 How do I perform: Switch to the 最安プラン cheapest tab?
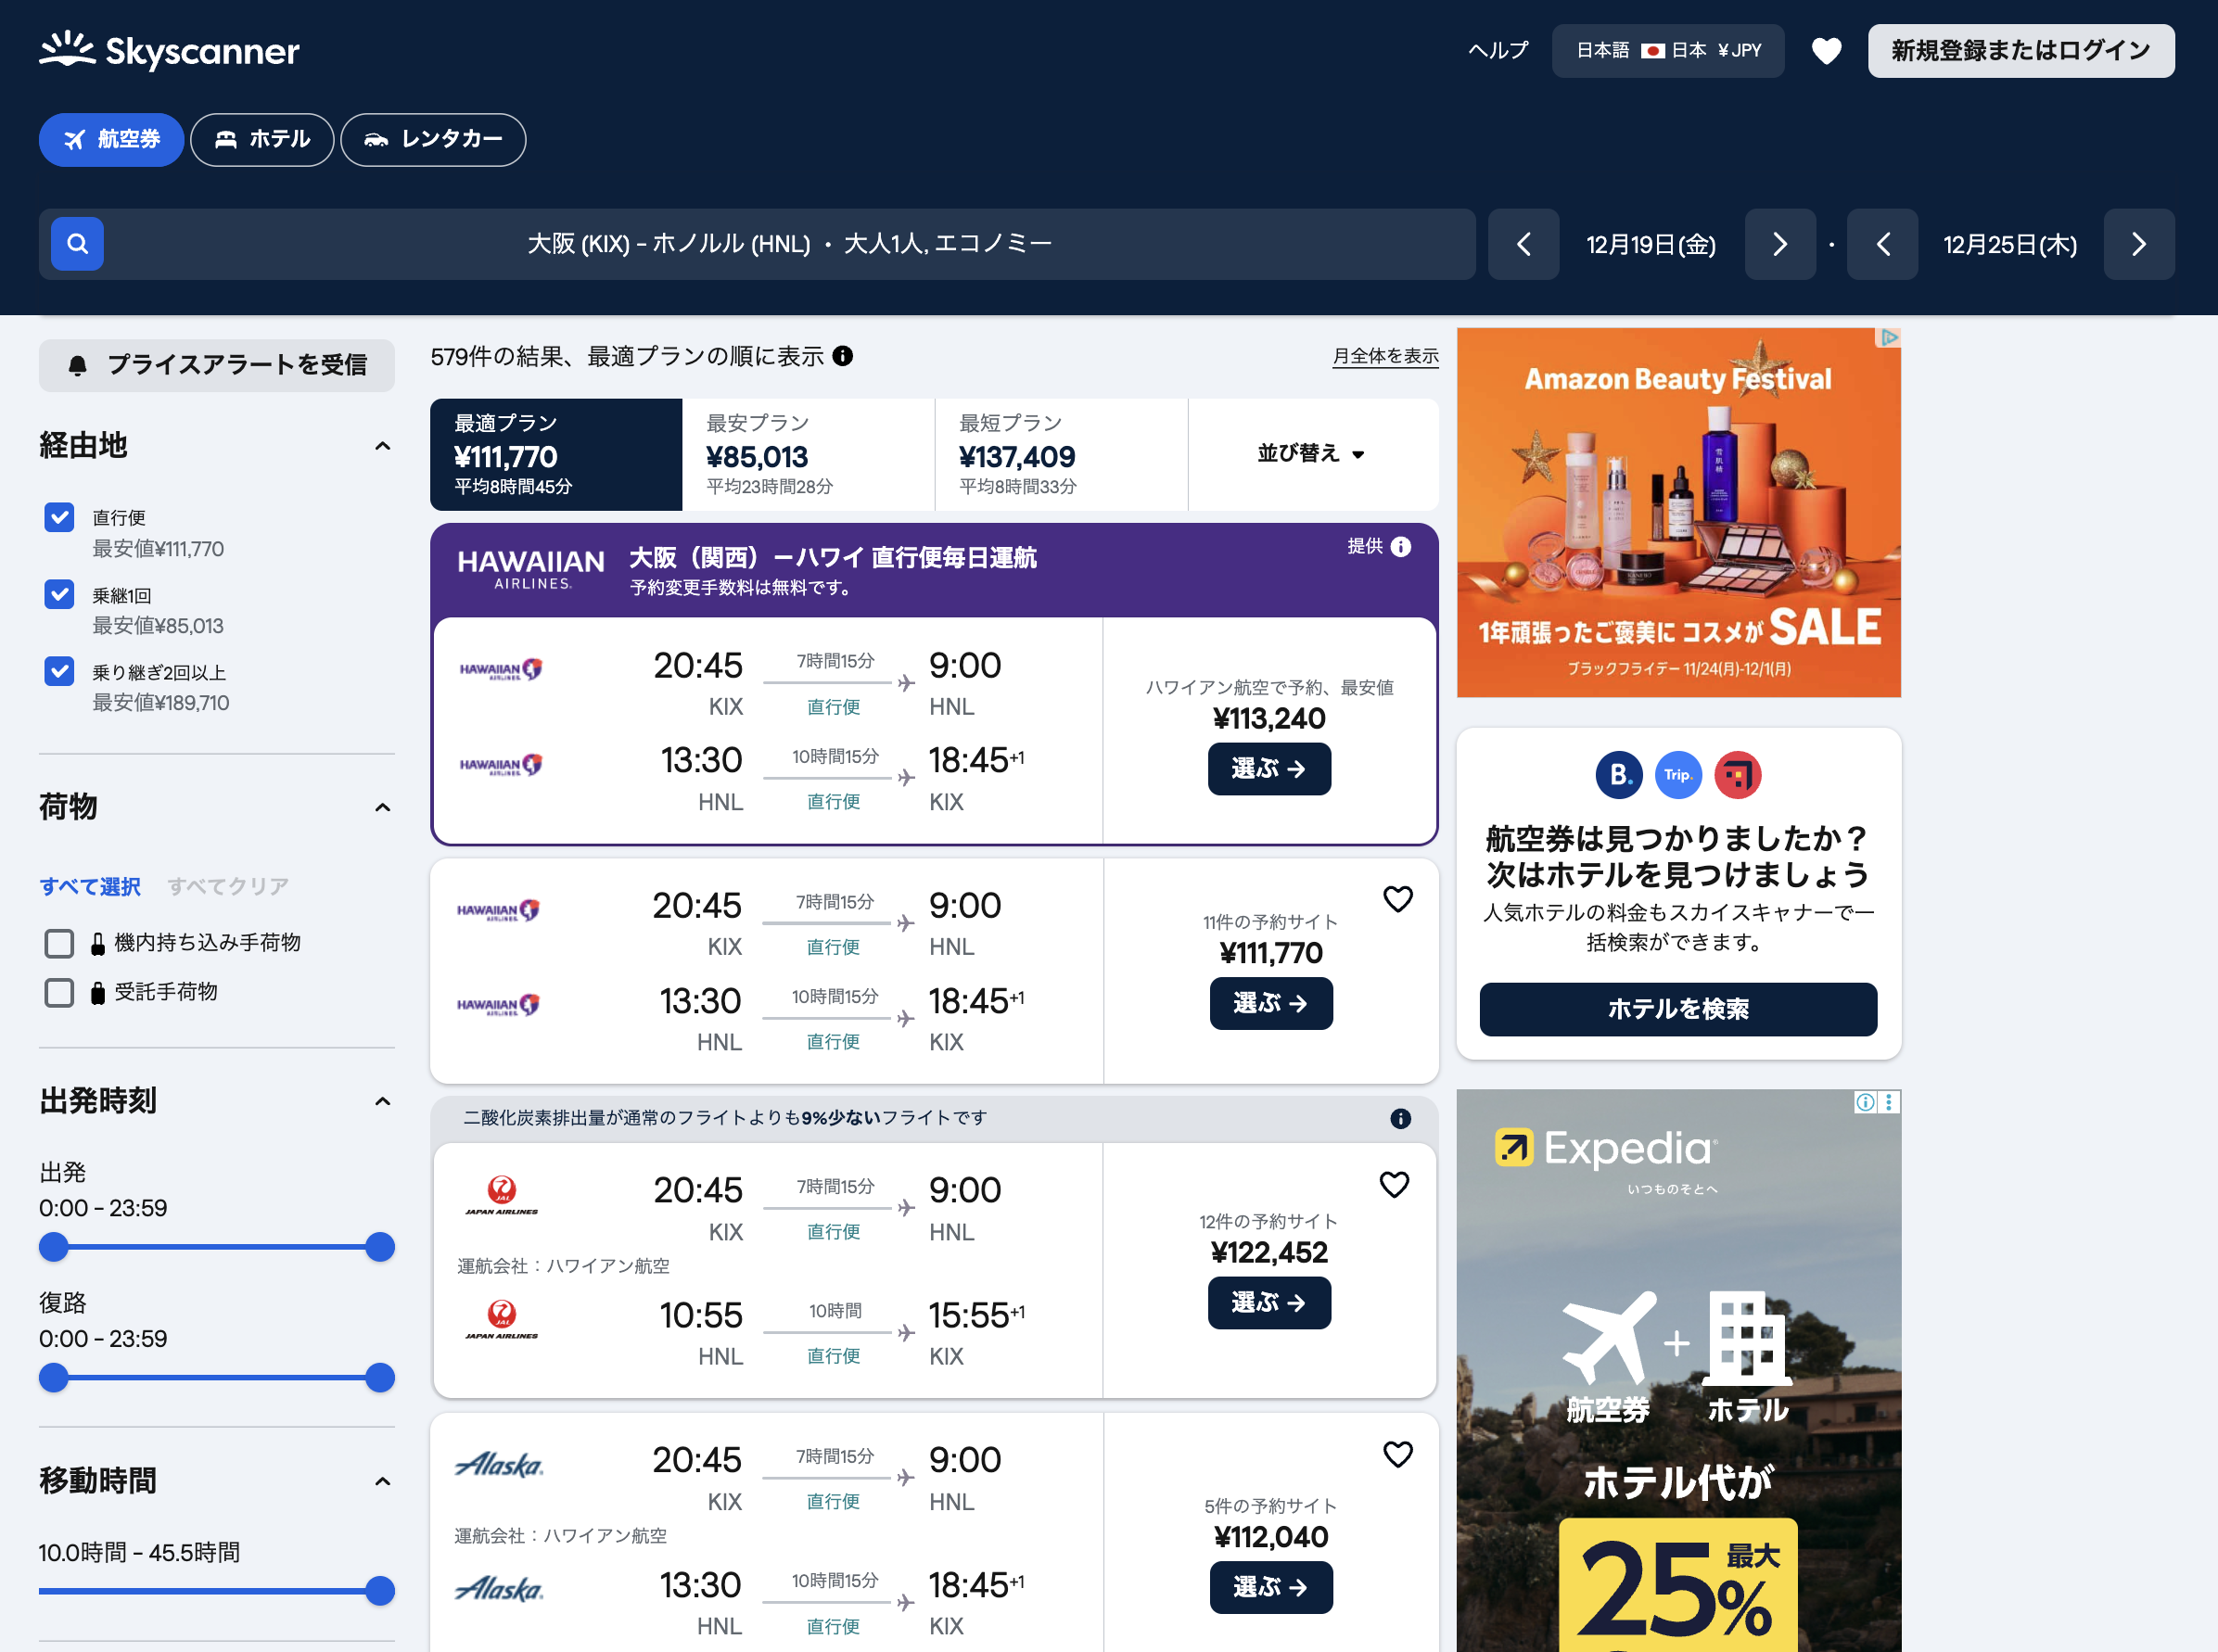[808, 454]
